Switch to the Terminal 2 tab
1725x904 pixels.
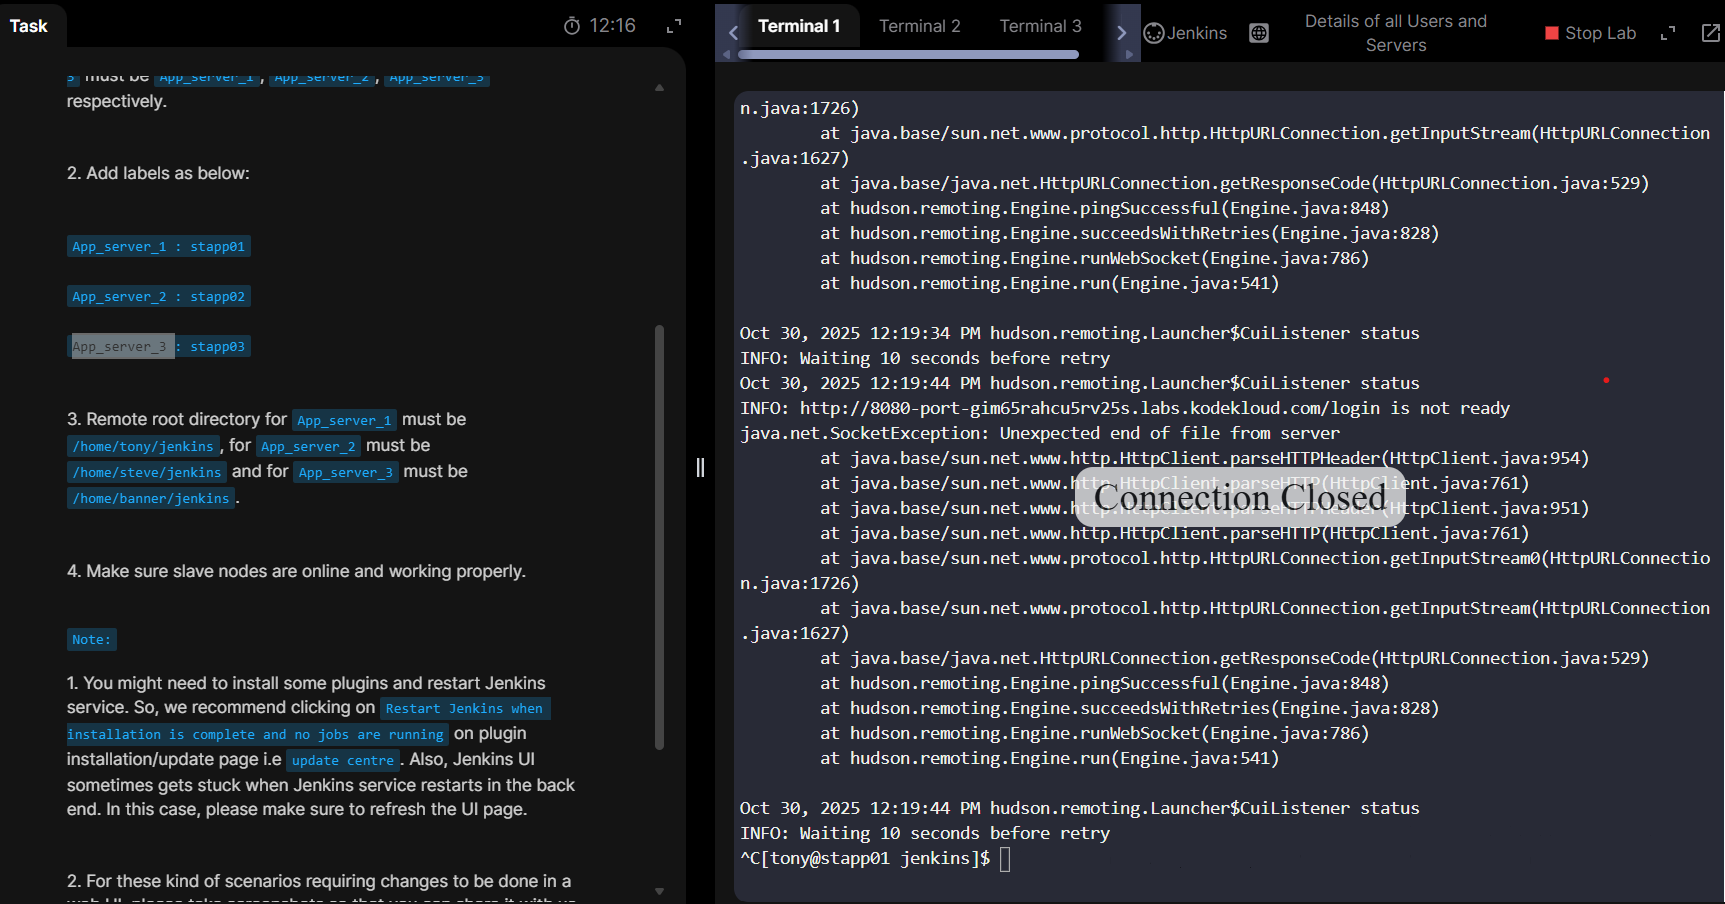(x=919, y=26)
